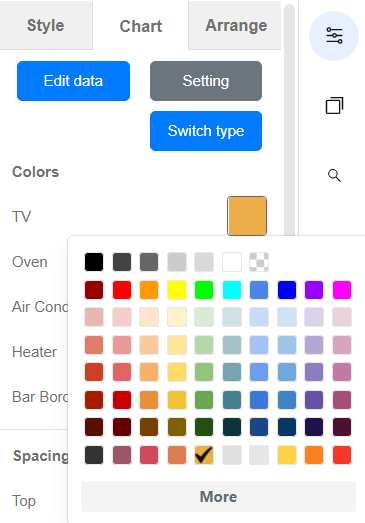Pick the checked orange recent color
The height and width of the screenshot is (523, 365).
(204, 455)
